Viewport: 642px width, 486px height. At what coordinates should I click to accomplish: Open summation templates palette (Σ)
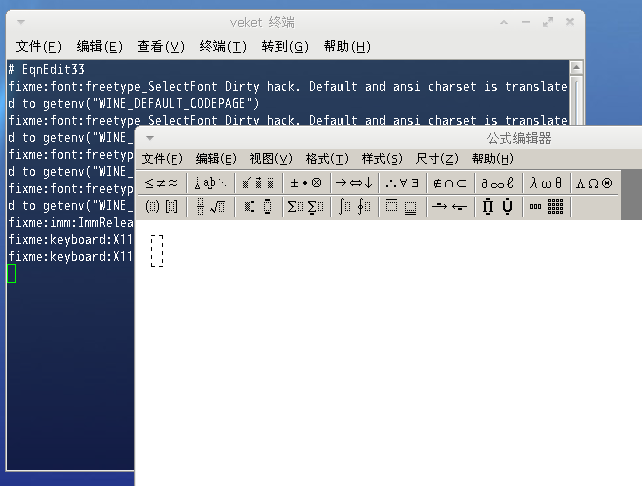point(306,207)
